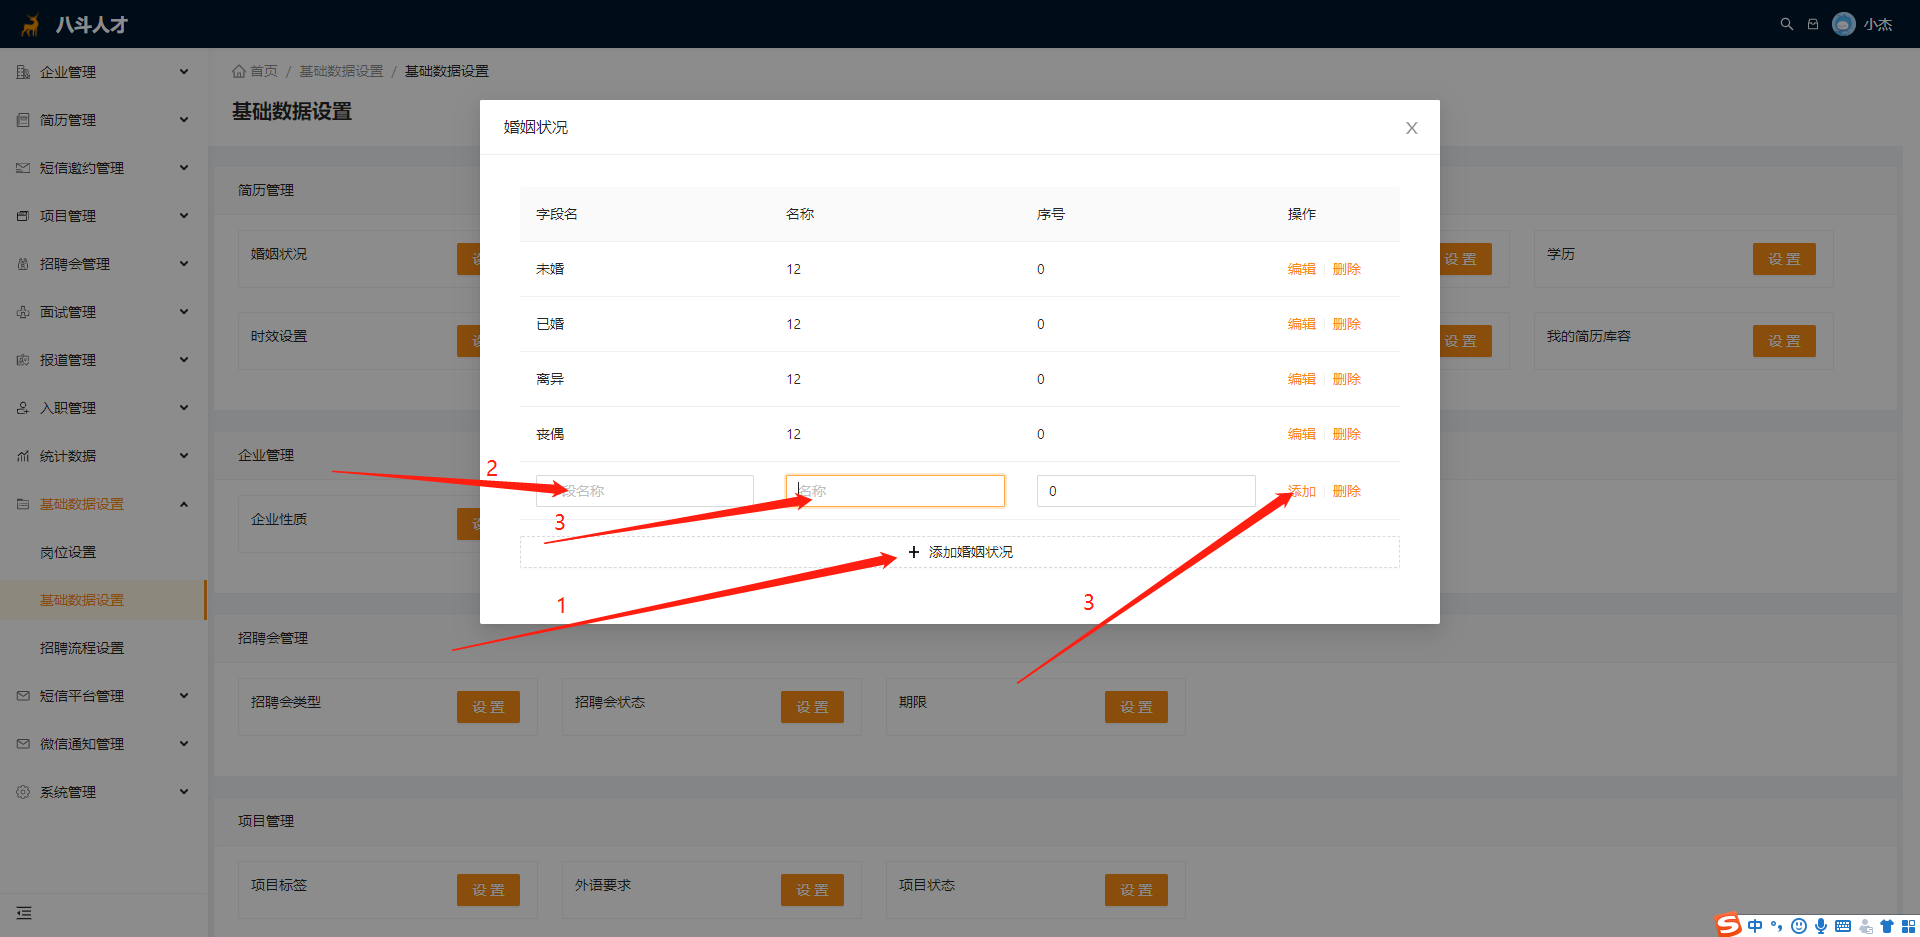Screen dimensions: 1920x937
Task: Click the 首页 breadcrumb link
Action: [264, 71]
